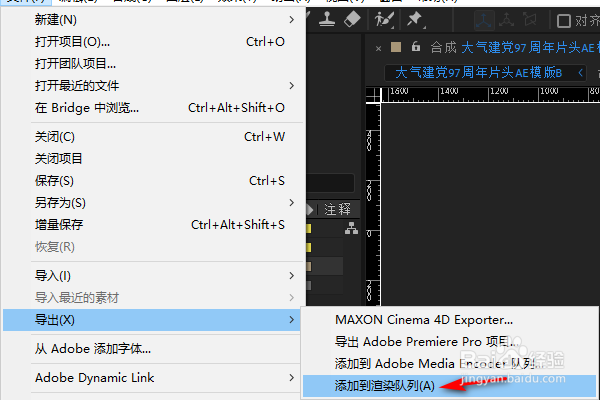The image size is (600, 400).
Task: Click the composition flowchart hierarchy icon
Action: pos(351,228)
